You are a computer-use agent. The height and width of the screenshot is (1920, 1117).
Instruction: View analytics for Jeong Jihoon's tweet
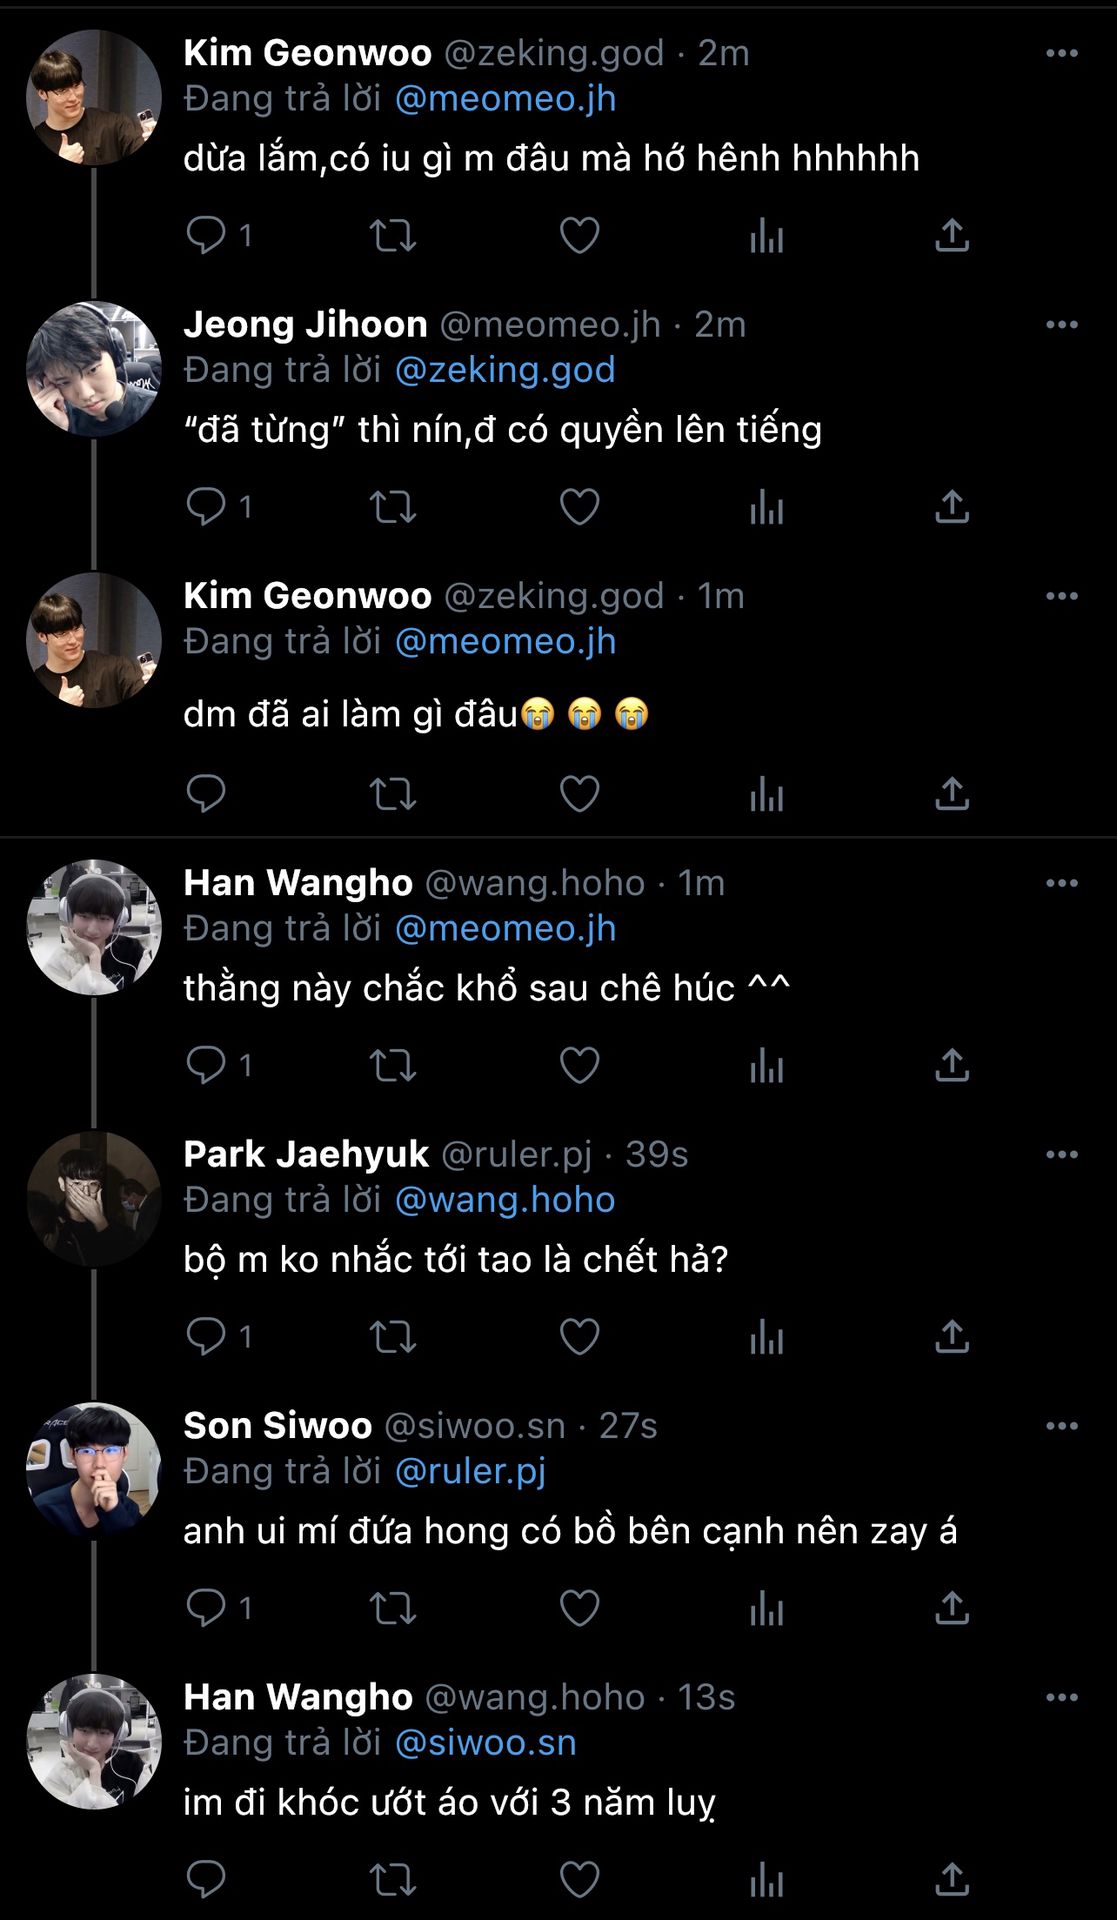click(766, 507)
